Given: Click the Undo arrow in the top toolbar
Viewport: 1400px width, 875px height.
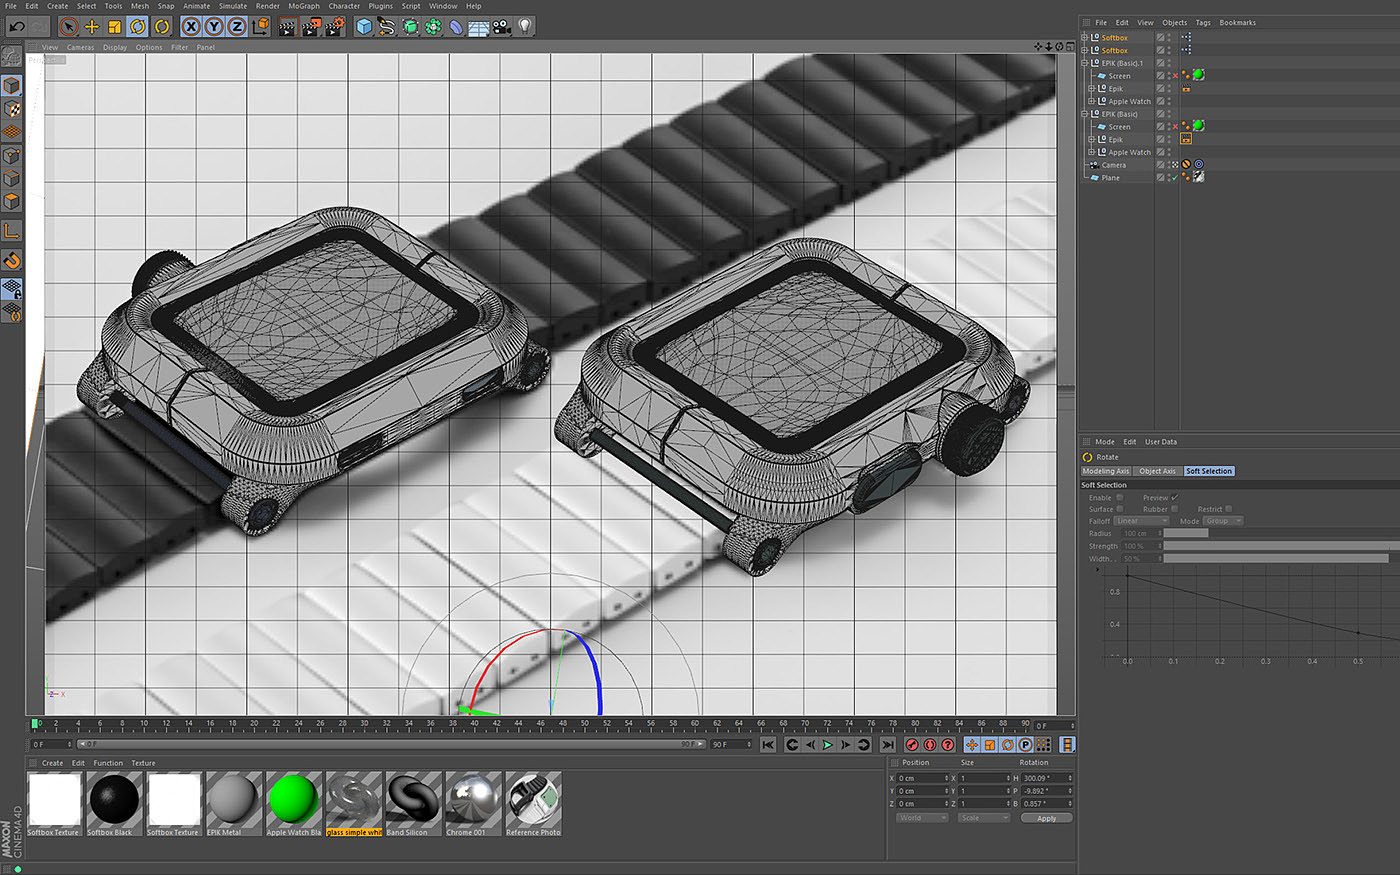Looking at the screenshot, I should click(17, 27).
